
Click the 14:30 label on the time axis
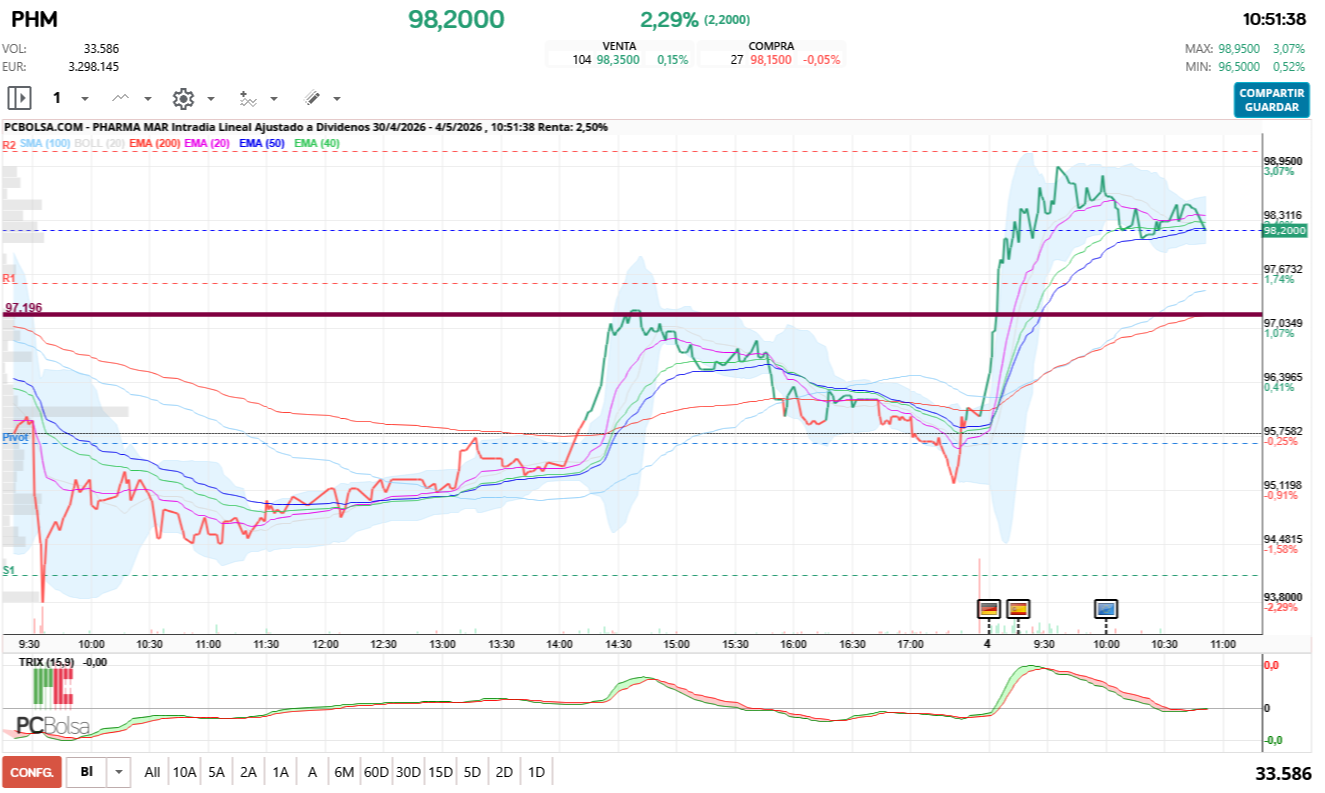[618, 644]
